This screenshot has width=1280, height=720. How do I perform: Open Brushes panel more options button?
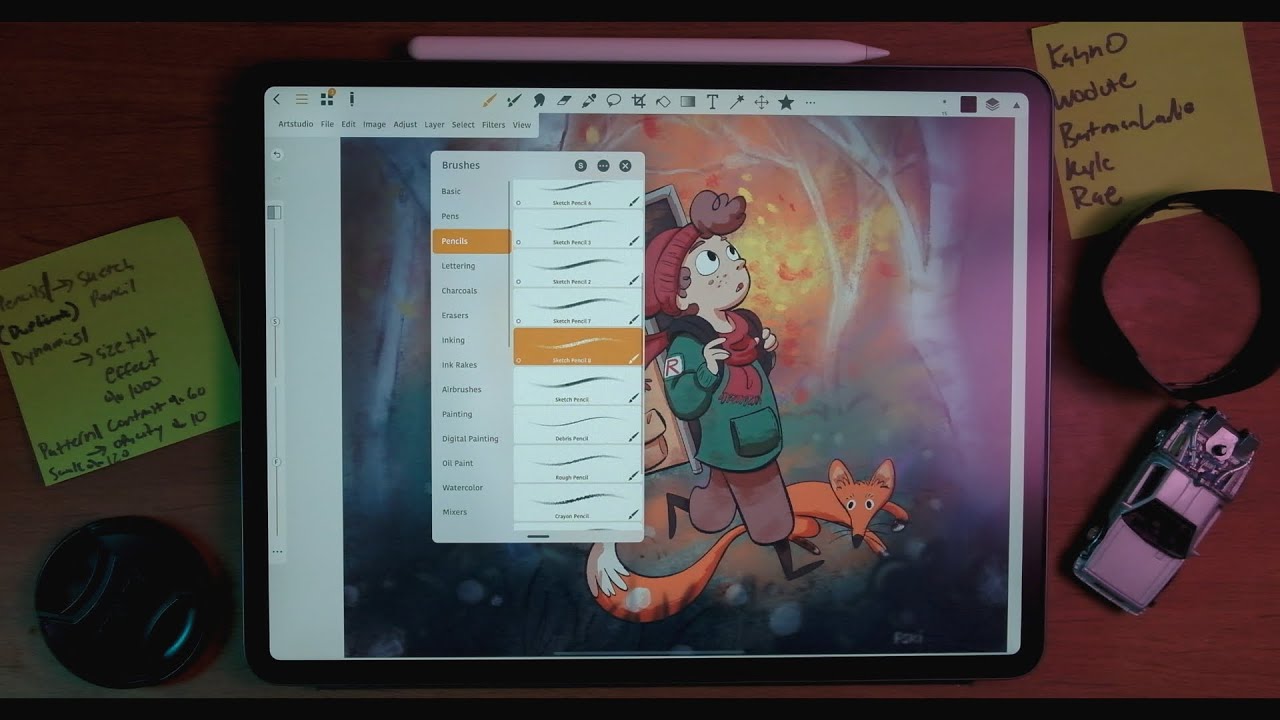(x=603, y=166)
